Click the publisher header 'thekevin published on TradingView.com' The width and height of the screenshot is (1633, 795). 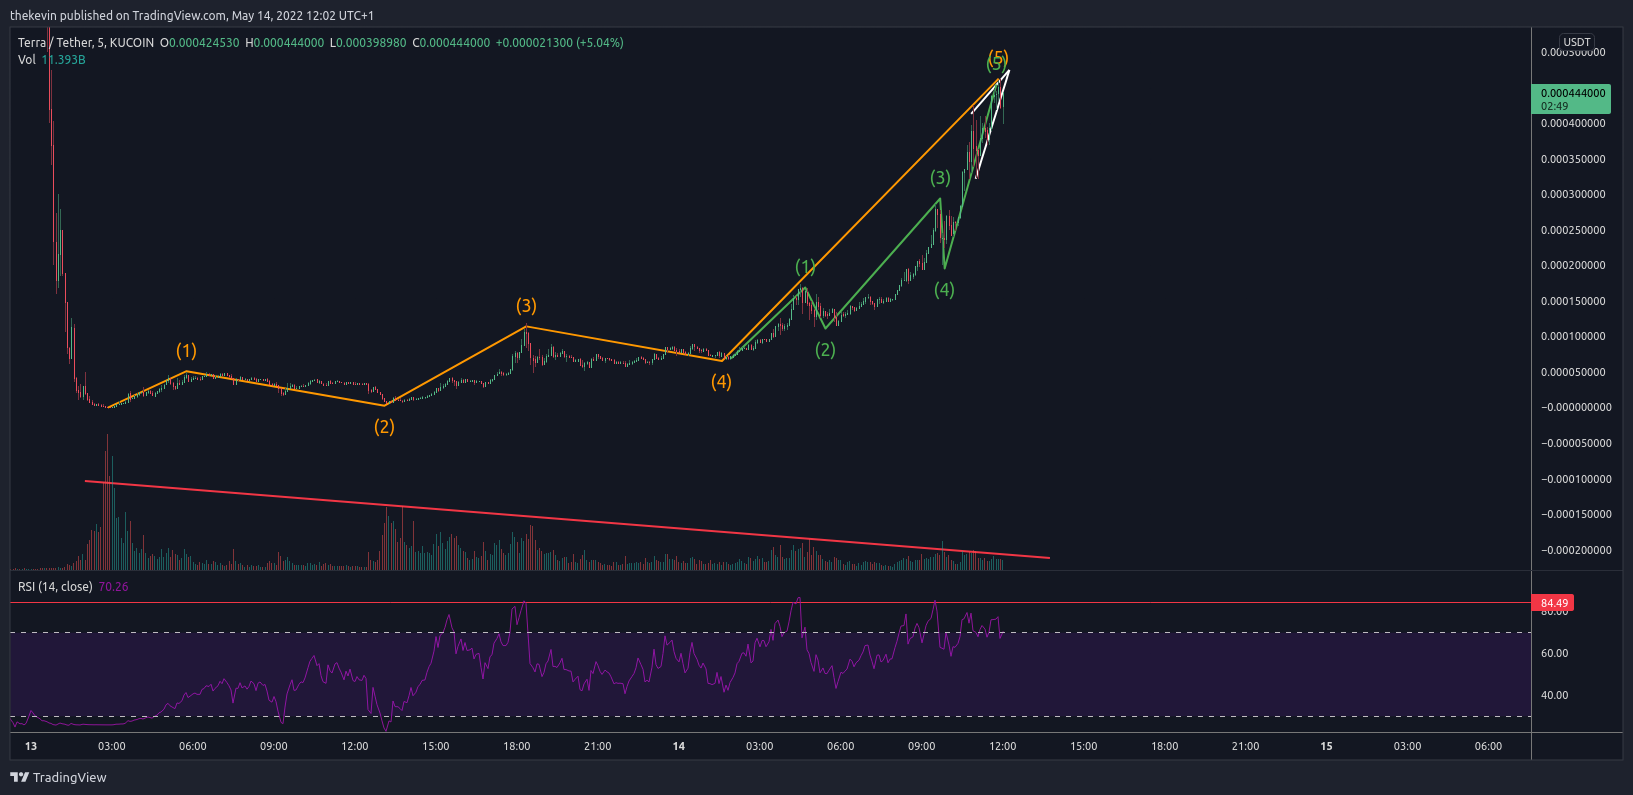(x=118, y=16)
